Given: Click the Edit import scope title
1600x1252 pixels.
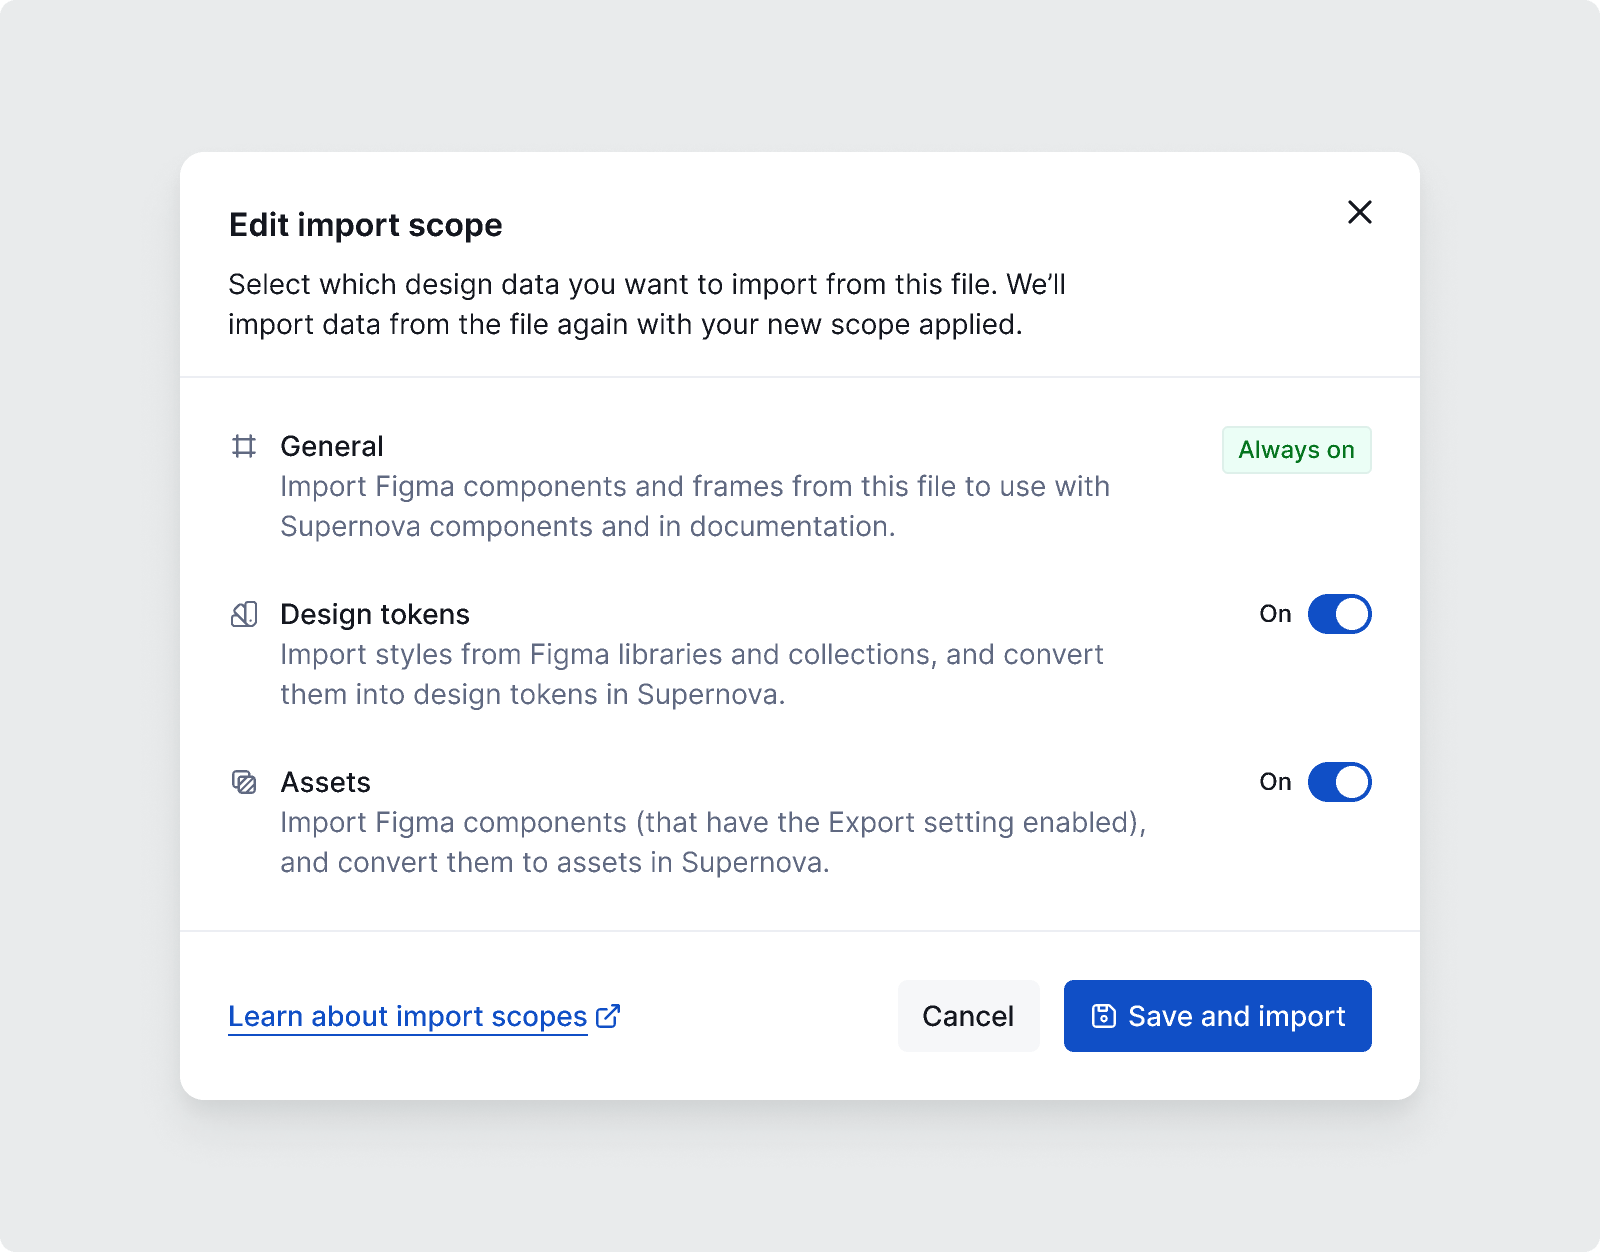Looking at the screenshot, I should coord(365,225).
